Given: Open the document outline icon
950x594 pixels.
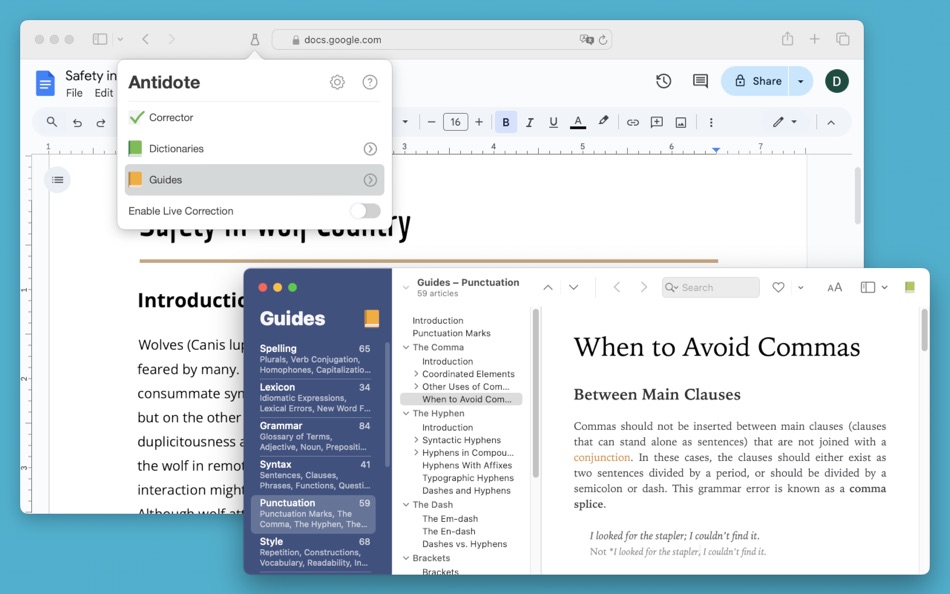Looking at the screenshot, I should (58, 179).
